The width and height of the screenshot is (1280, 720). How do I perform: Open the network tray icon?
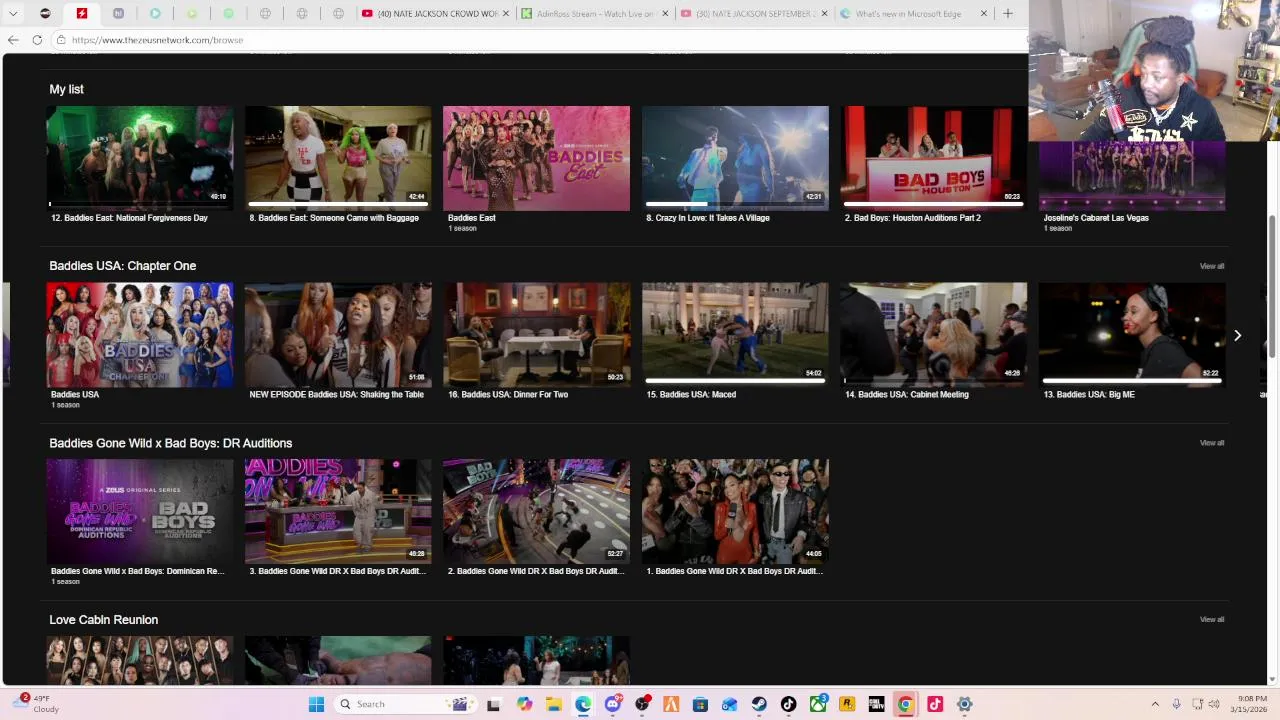(x=1198, y=704)
